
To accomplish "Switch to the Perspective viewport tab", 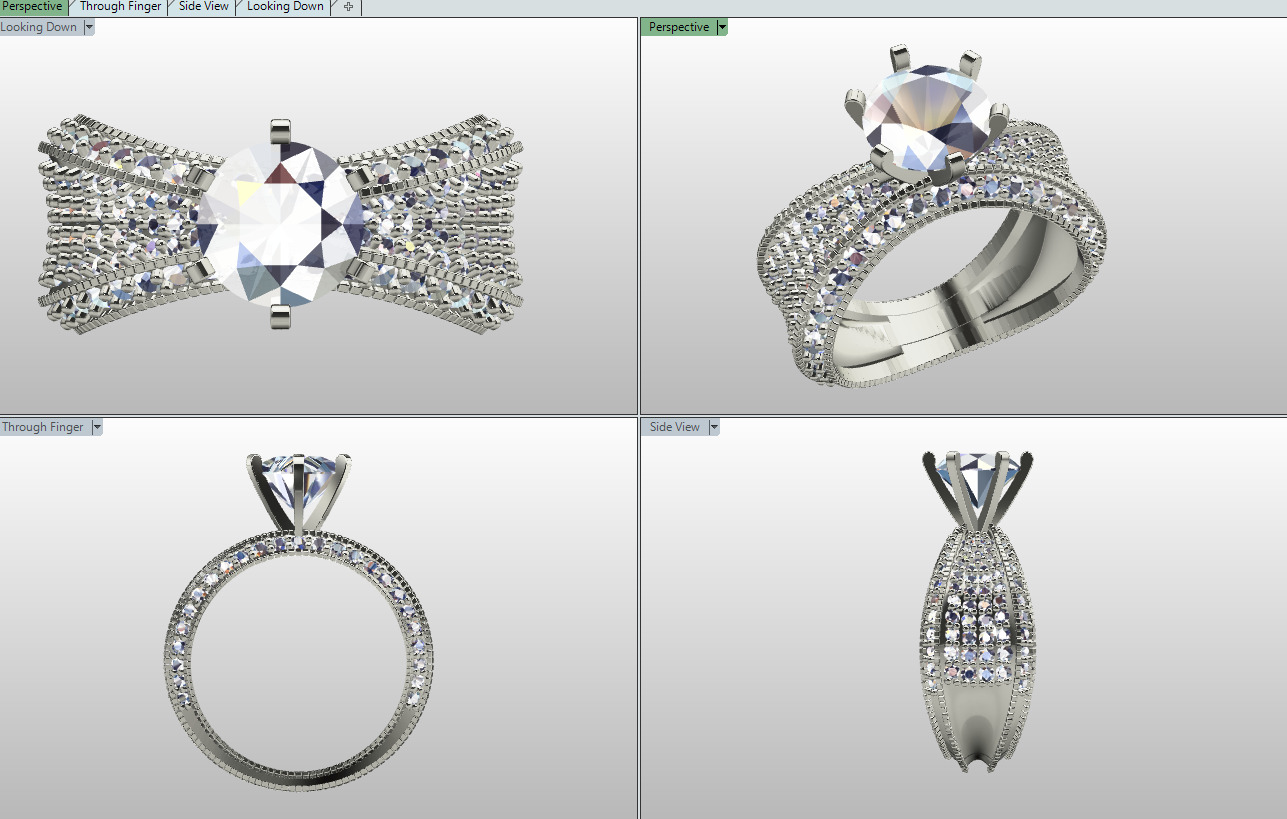I will pyautogui.click(x=32, y=7).
